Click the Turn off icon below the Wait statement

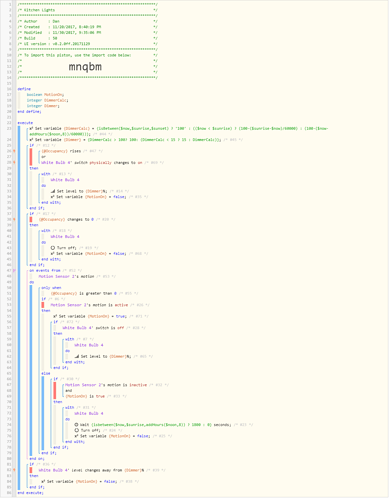pos(76,431)
